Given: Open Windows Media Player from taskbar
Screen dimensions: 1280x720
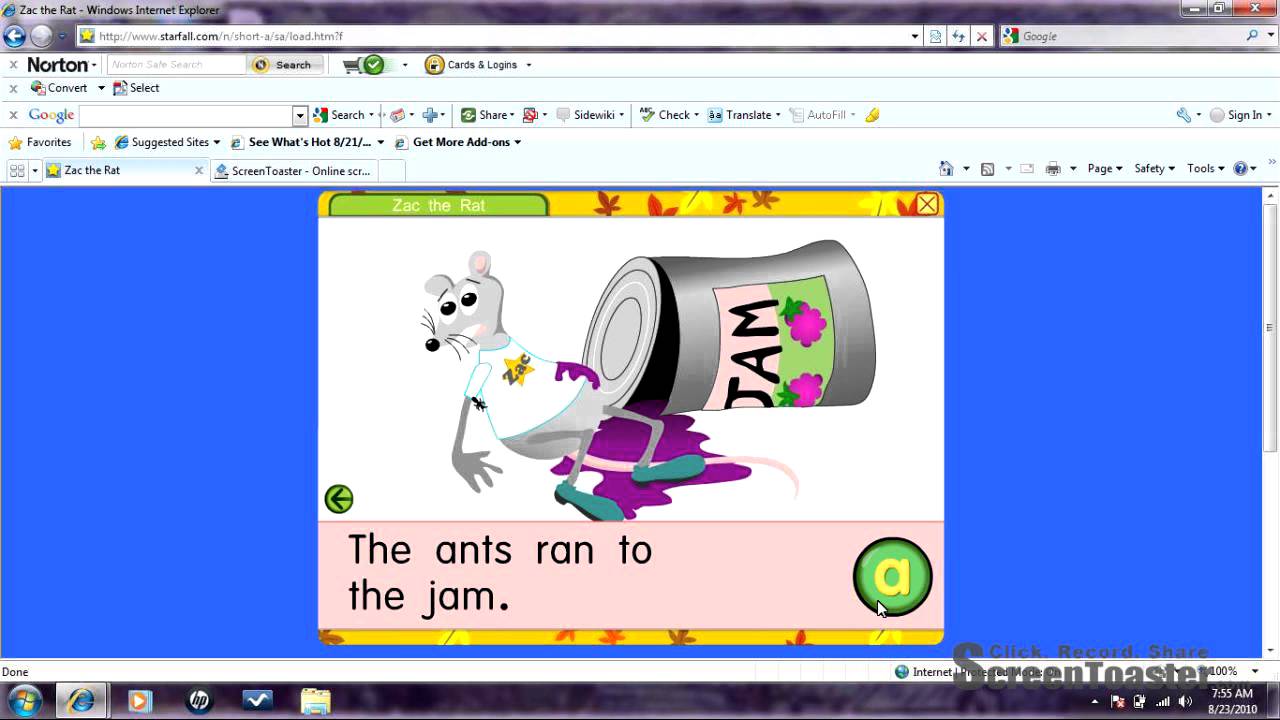Looking at the screenshot, I should coord(140,700).
